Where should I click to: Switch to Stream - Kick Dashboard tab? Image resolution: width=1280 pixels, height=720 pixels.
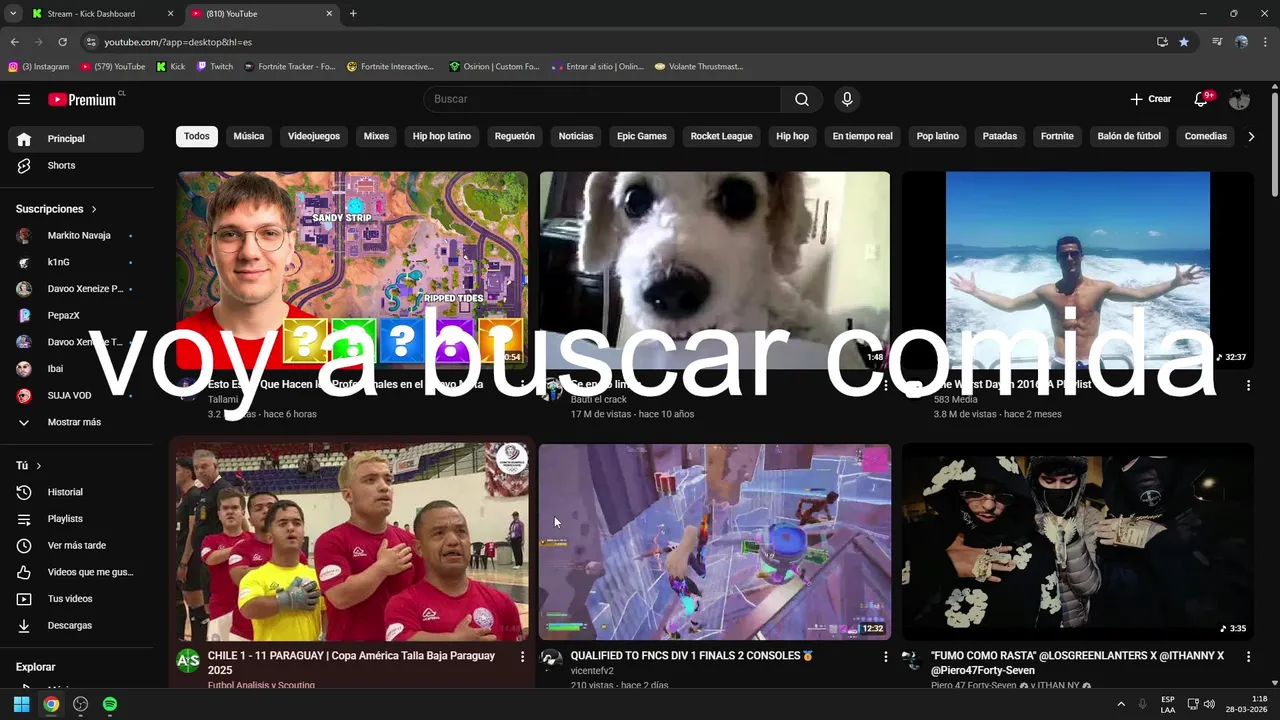103,14
